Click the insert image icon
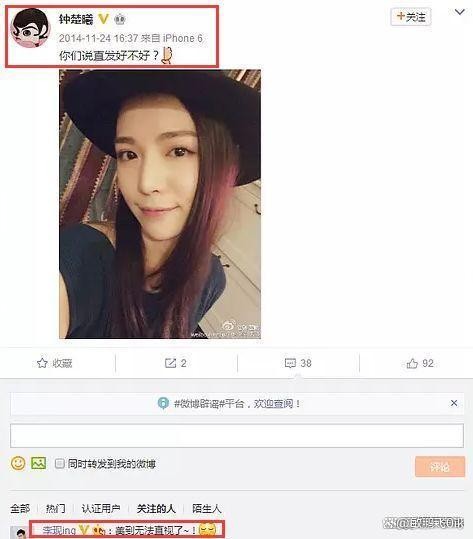 pos(38,463)
